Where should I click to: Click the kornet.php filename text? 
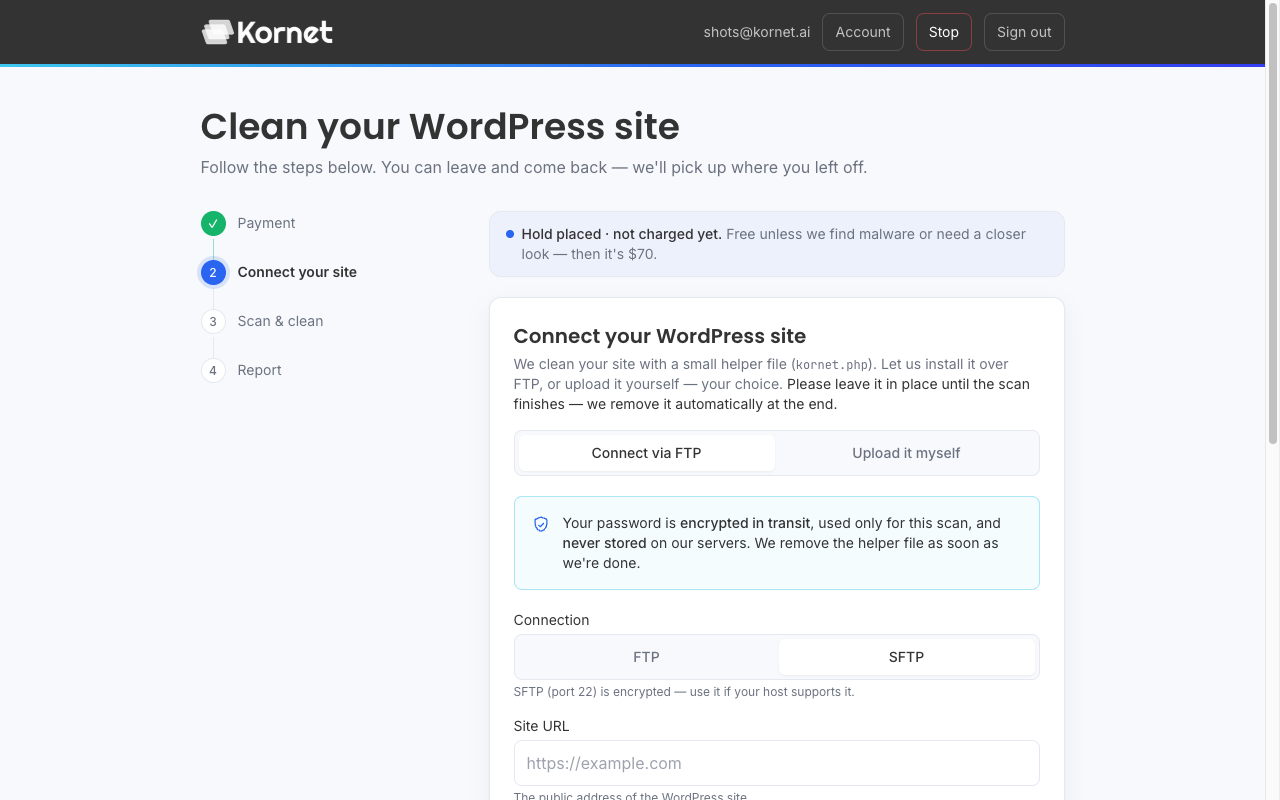click(834, 365)
